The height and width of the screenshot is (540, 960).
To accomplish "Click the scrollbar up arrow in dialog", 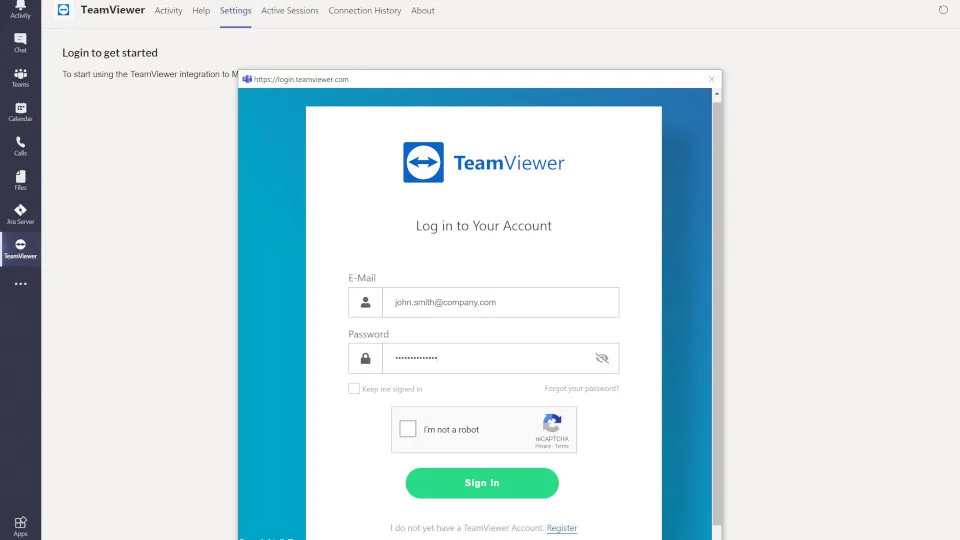I will (716, 94).
